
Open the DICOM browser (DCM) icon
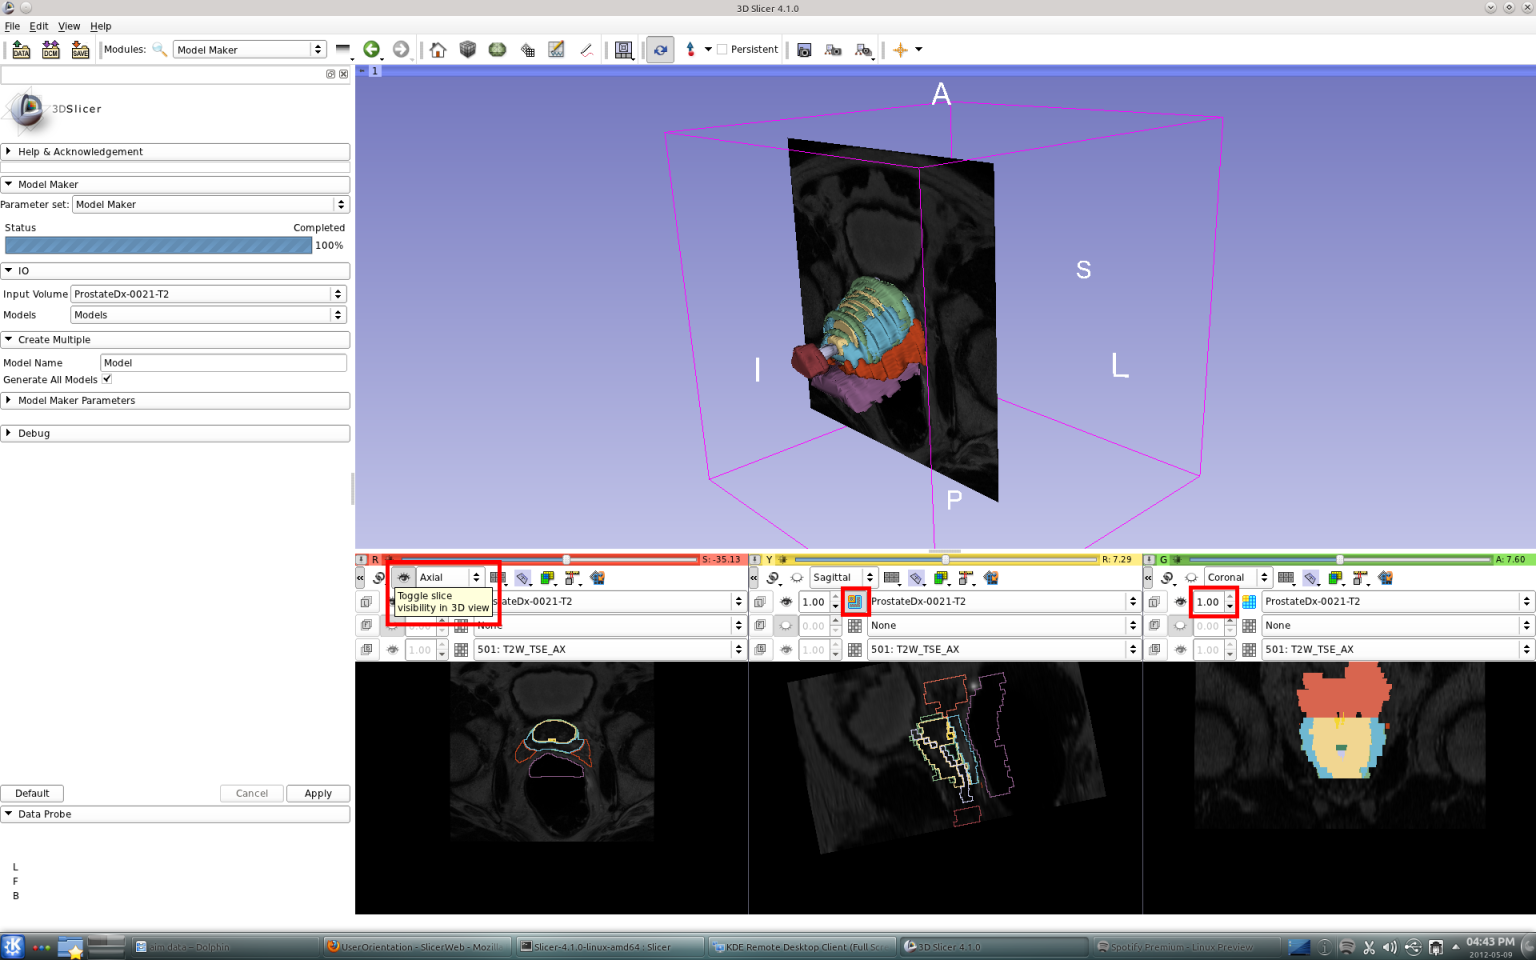[51, 49]
